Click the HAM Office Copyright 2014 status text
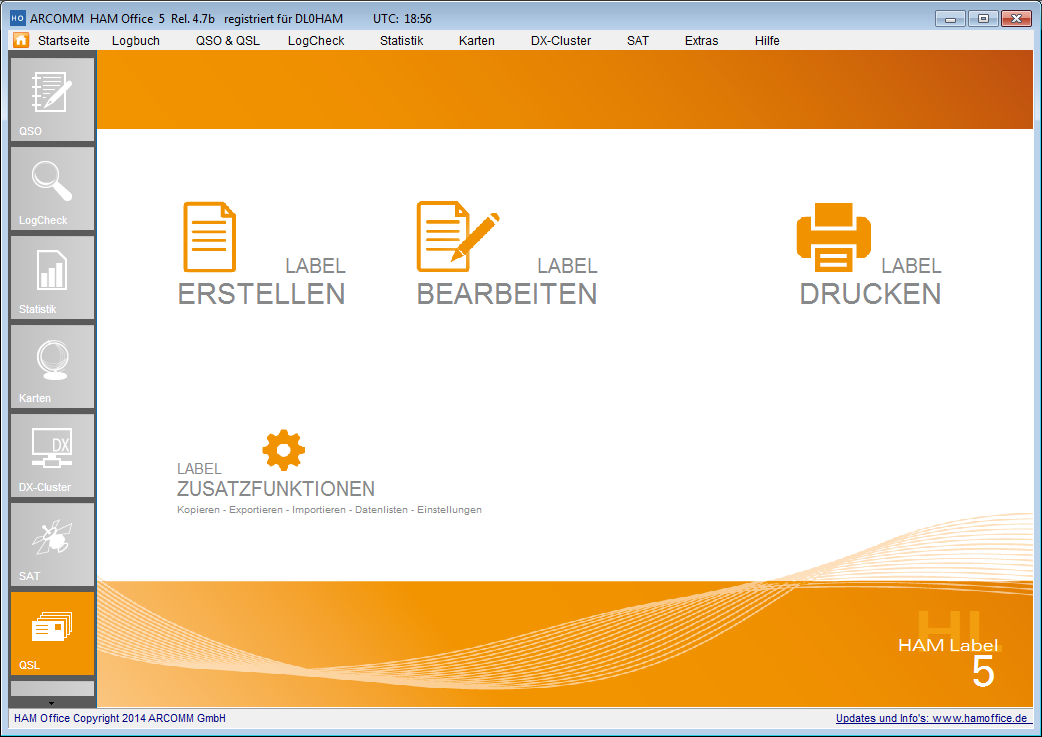The width and height of the screenshot is (1042, 737). tap(120, 718)
